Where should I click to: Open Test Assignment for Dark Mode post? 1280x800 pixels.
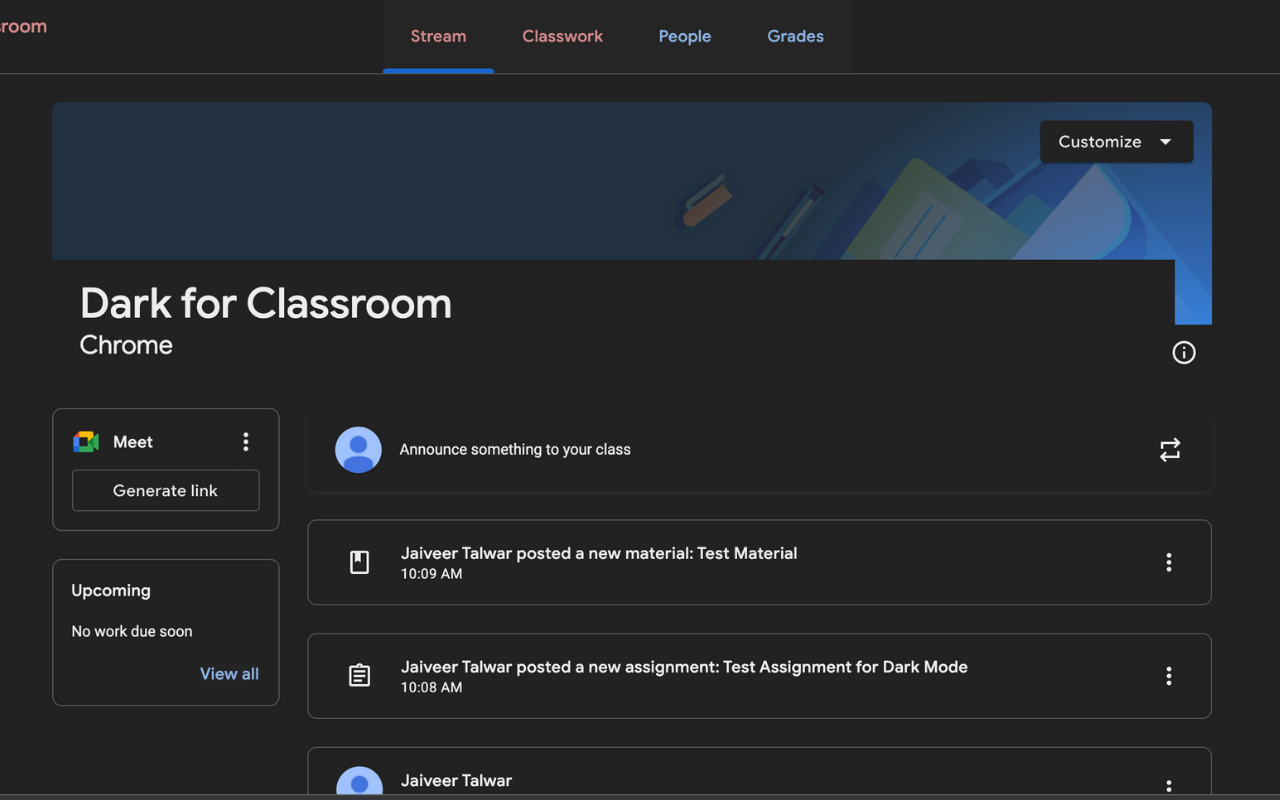(x=759, y=676)
